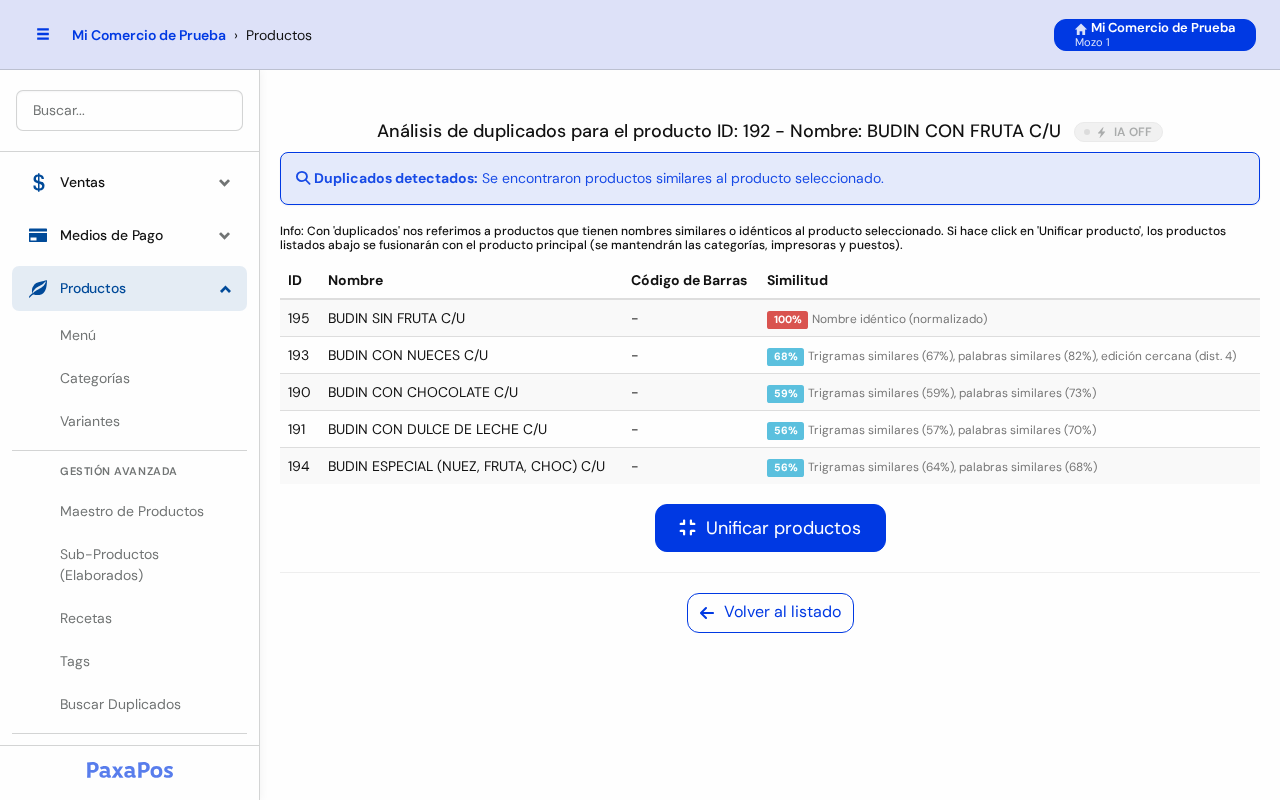Click the Nombre column header

[x=355, y=280]
